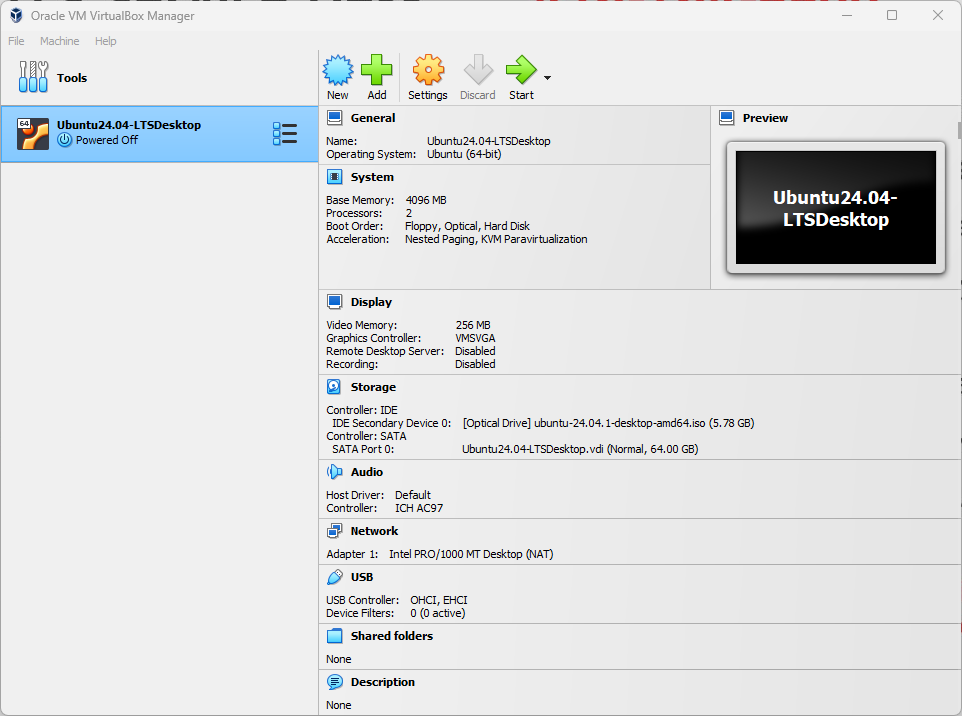Screen dimensions: 962x716
Task: Open the Shared folders section header
Action: coord(391,636)
